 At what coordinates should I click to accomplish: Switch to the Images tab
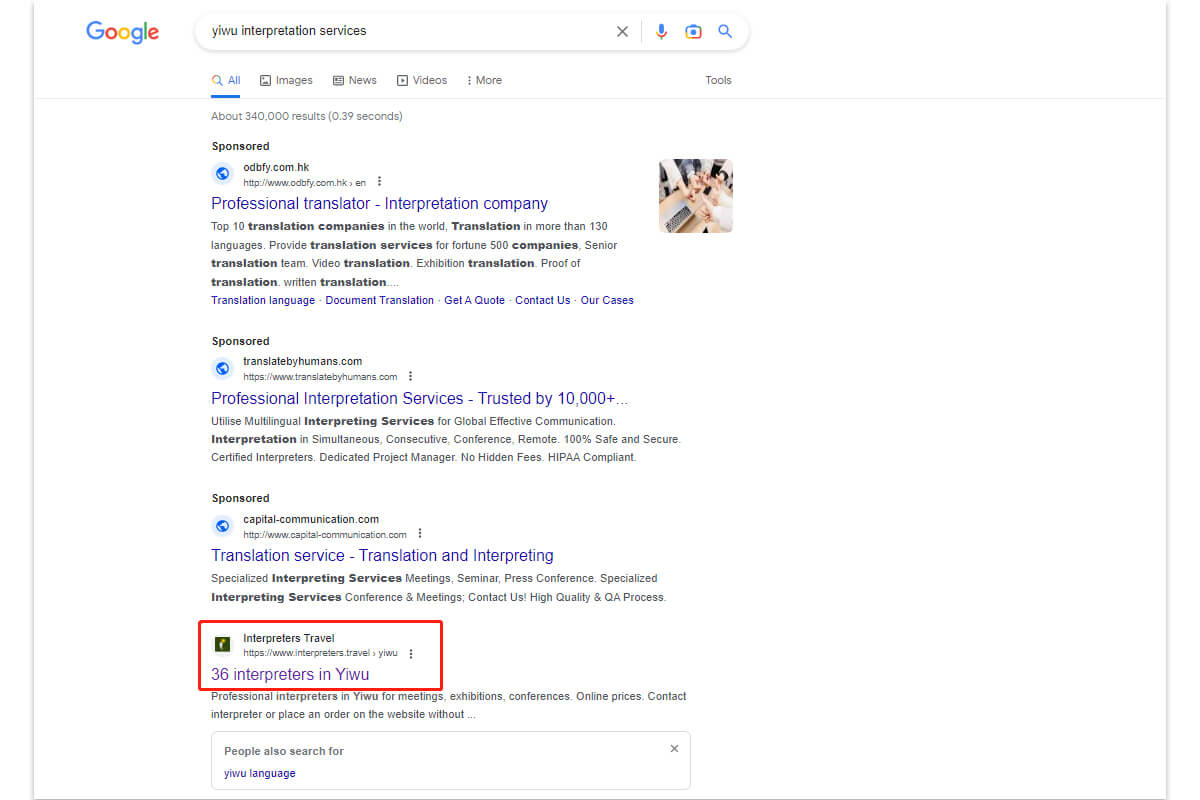pos(286,80)
